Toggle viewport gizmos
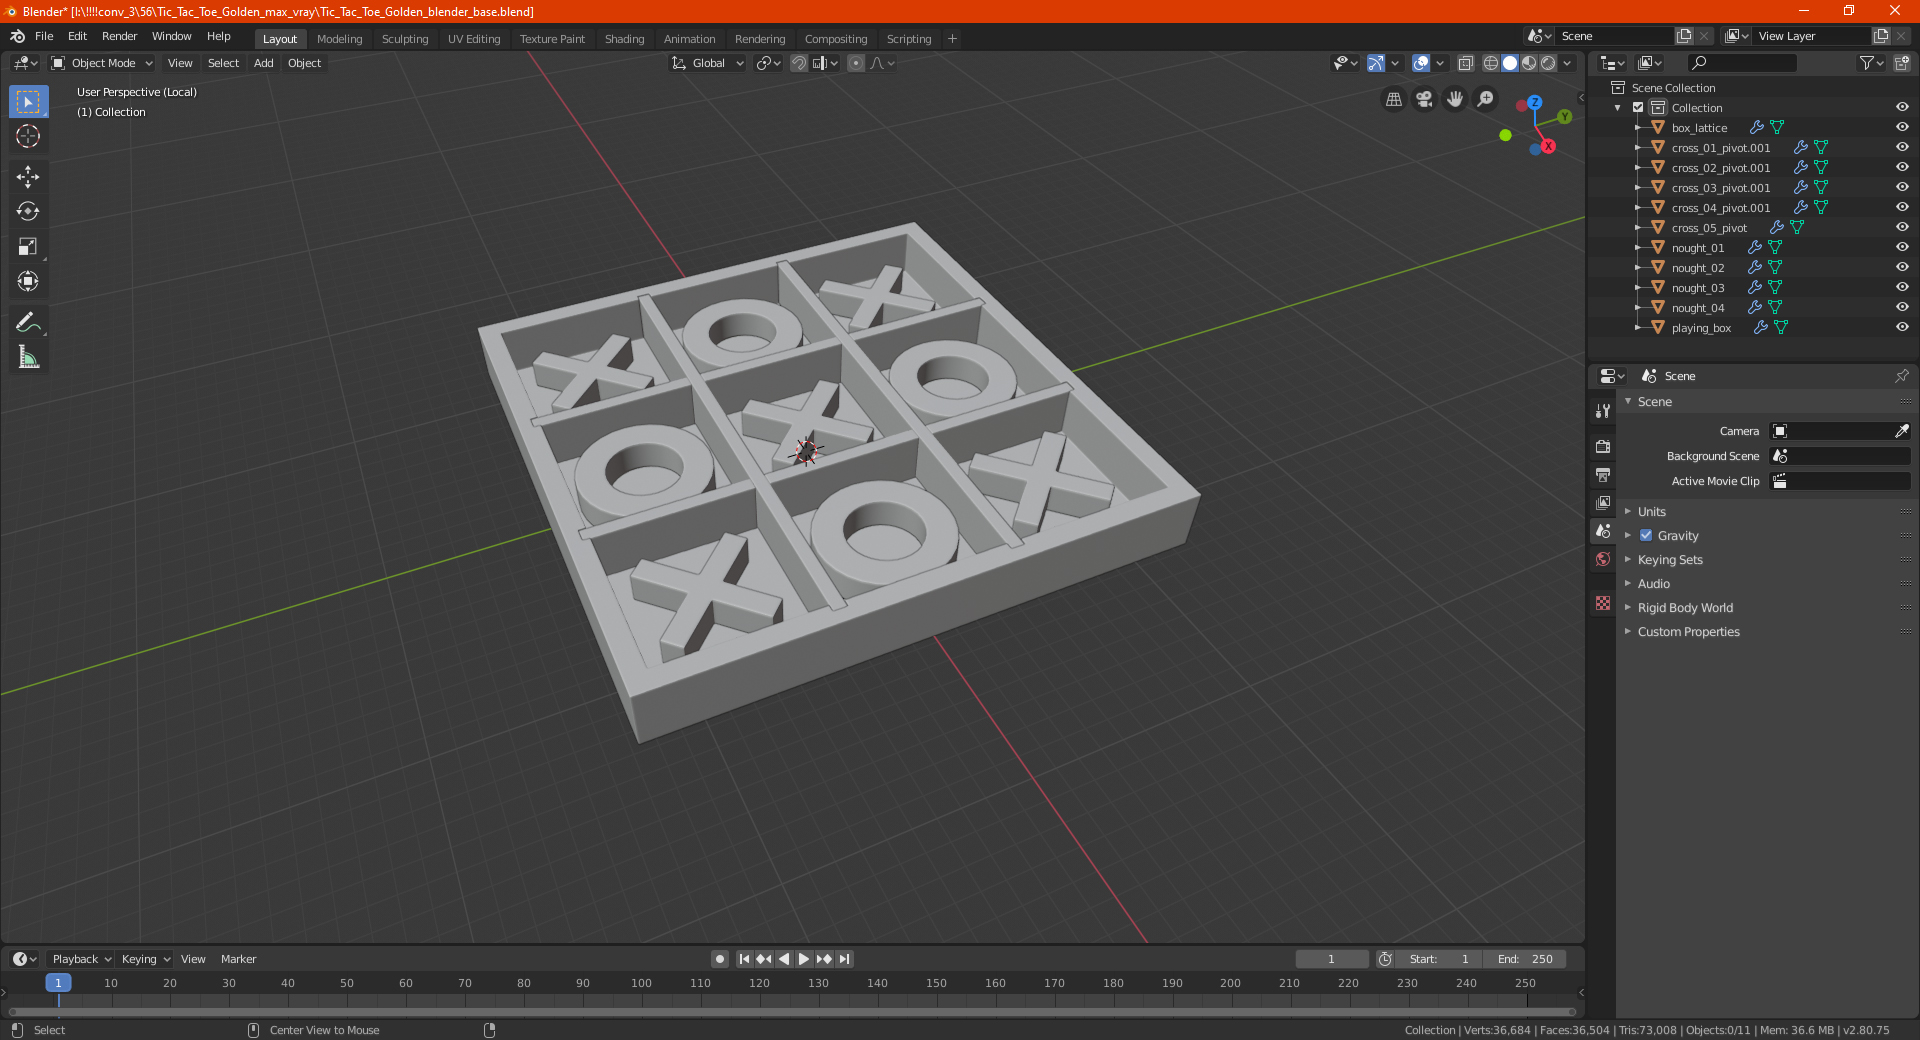Viewport: 1920px width, 1040px height. pos(1376,63)
